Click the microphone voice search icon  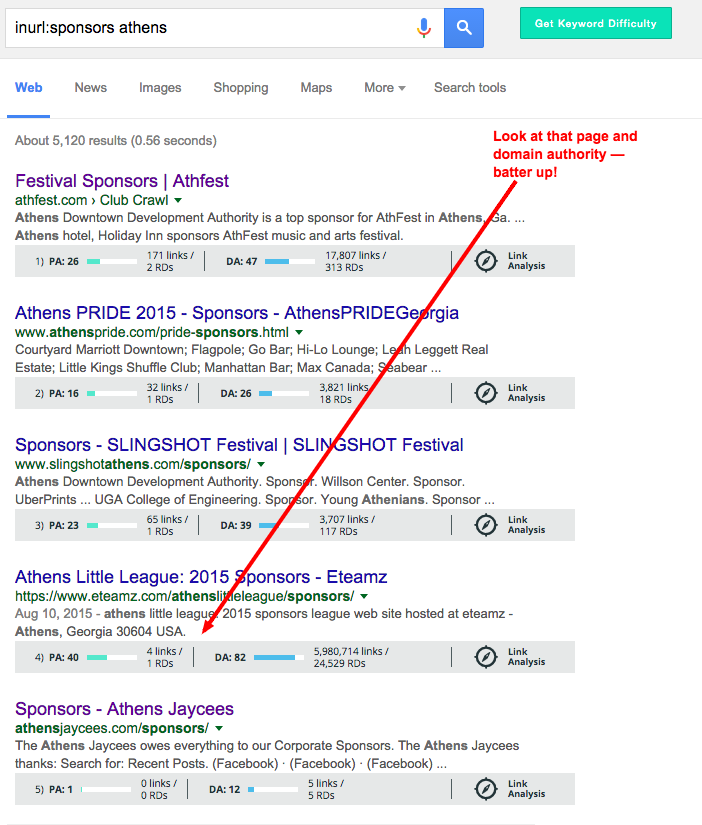(424, 27)
